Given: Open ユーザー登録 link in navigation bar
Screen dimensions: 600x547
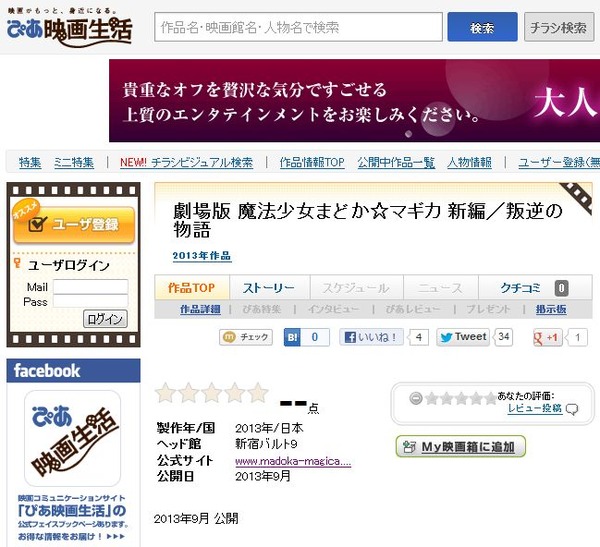Looking at the screenshot, I should 559,162.
